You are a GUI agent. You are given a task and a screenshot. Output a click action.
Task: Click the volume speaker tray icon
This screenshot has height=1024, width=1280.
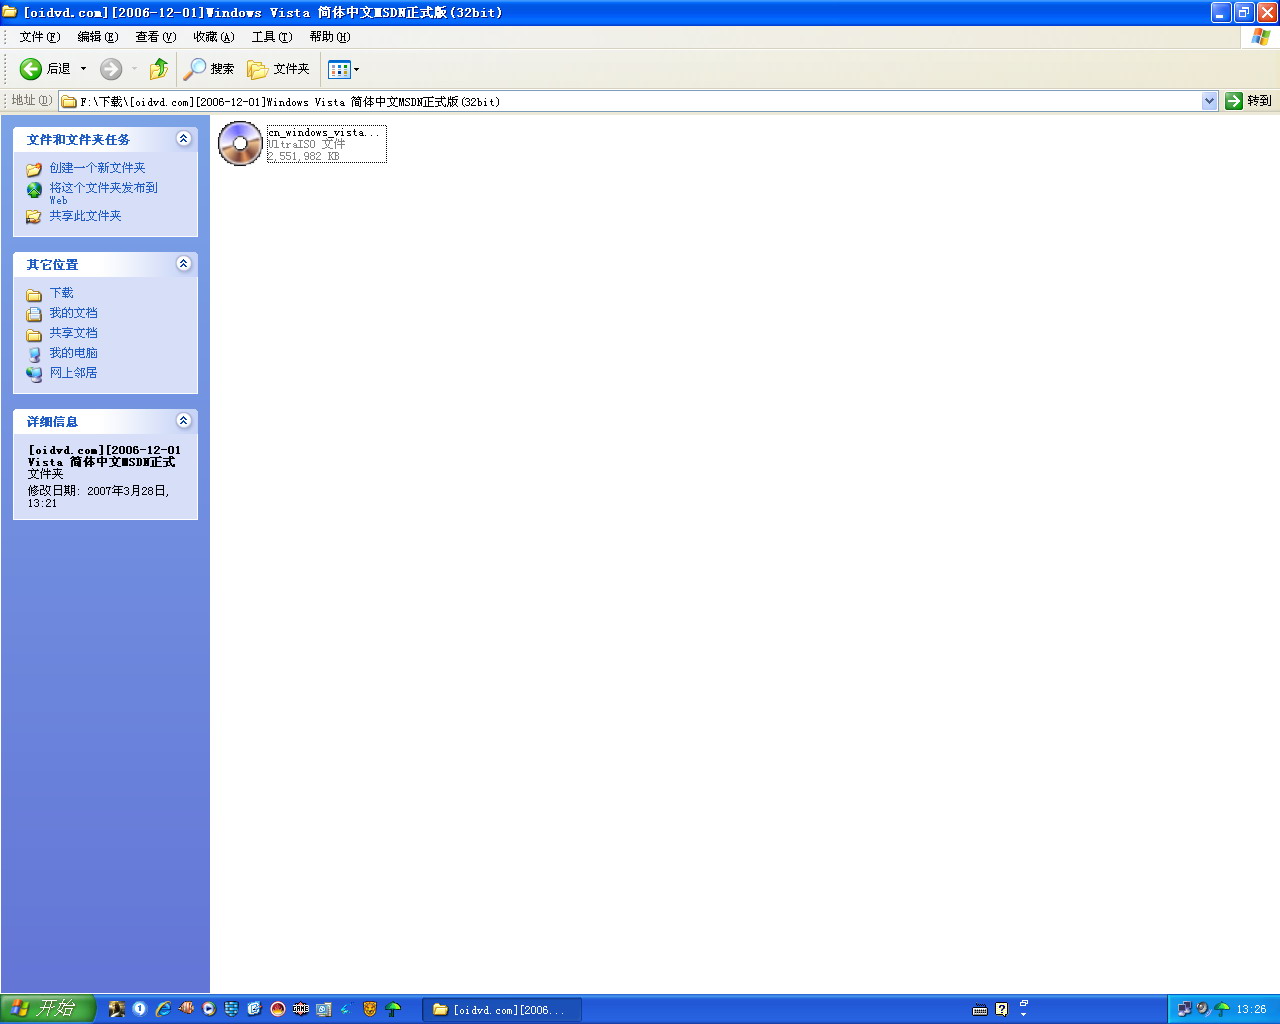click(x=1203, y=1009)
